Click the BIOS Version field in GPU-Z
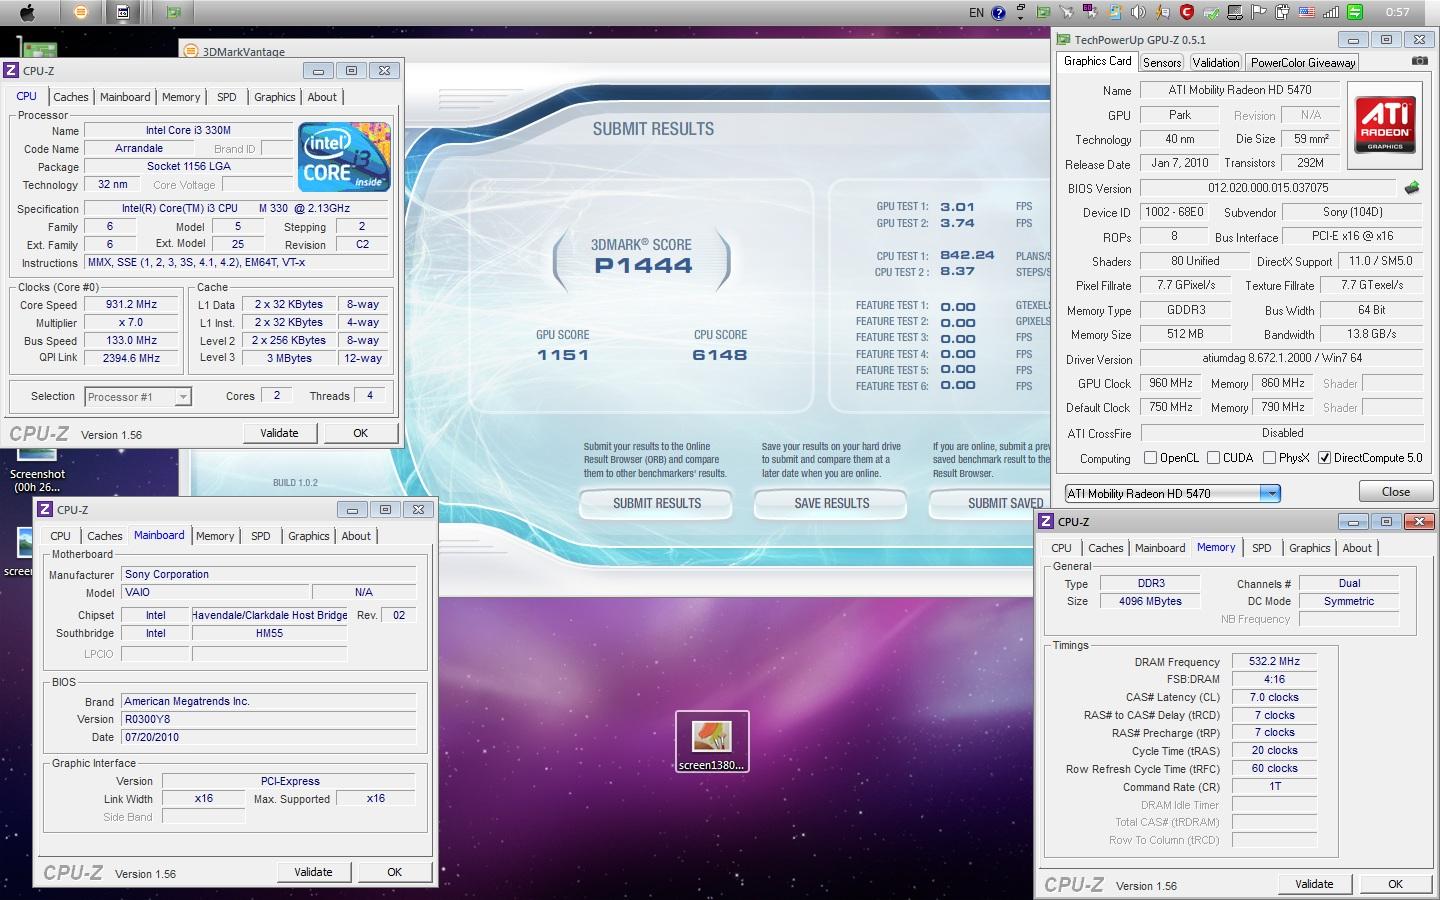 (1268, 188)
